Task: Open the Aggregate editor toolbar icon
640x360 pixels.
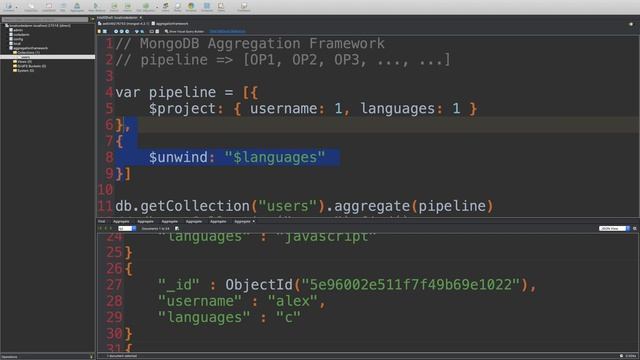Action: click(77, 7)
